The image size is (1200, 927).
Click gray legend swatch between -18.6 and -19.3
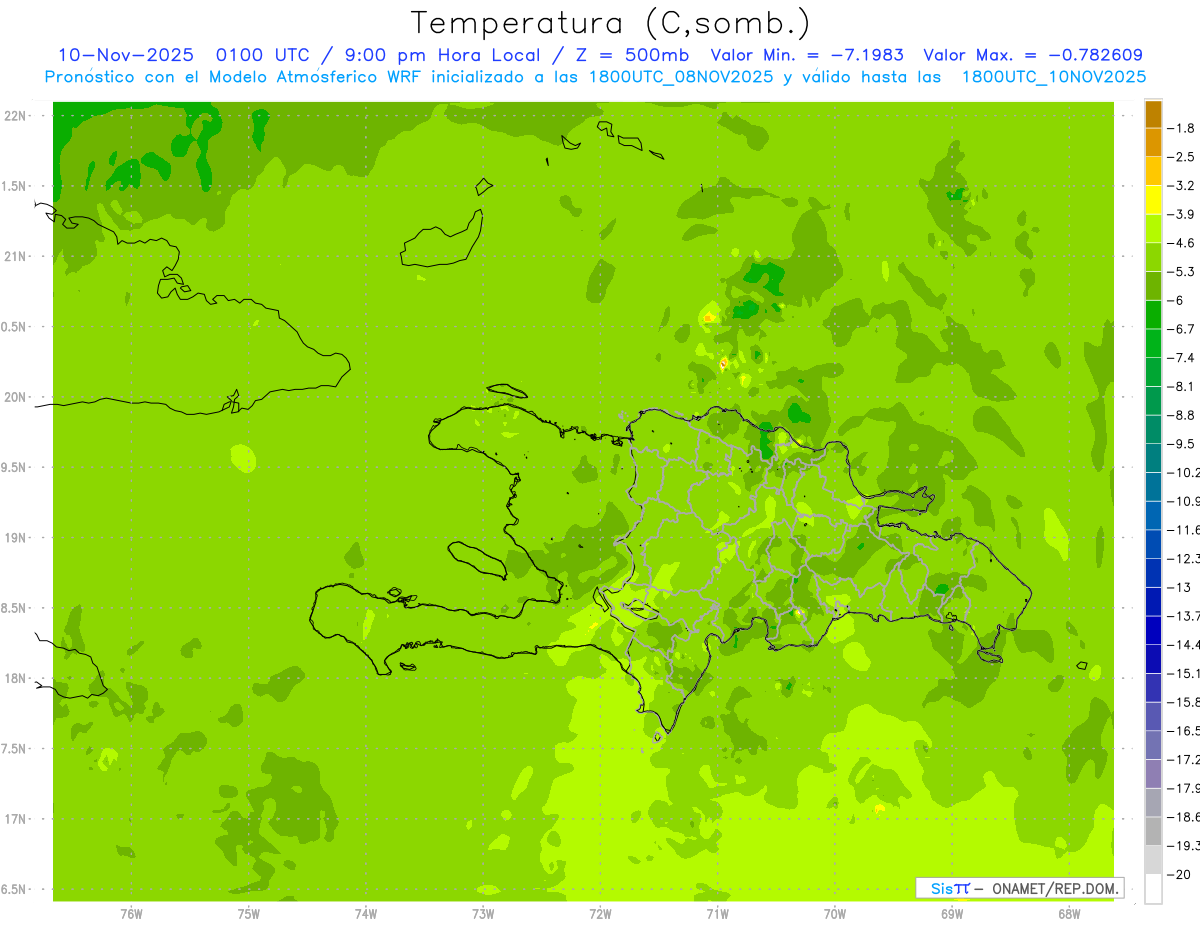point(1153,831)
